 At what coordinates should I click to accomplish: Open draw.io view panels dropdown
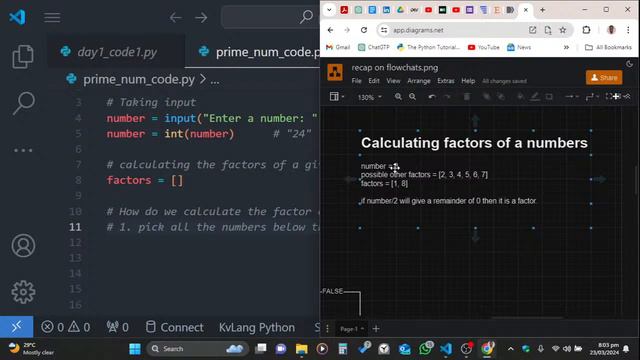[336, 97]
